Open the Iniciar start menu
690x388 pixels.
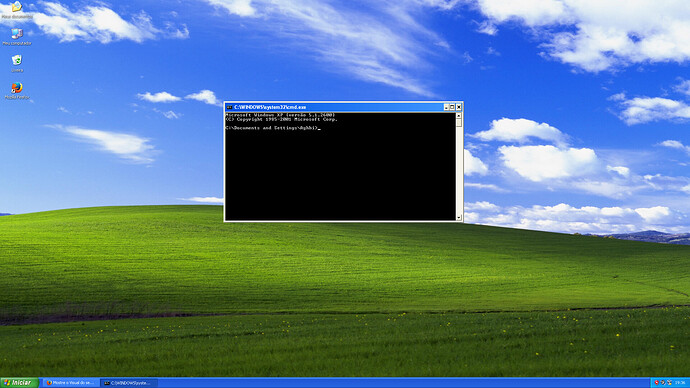tap(20, 383)
